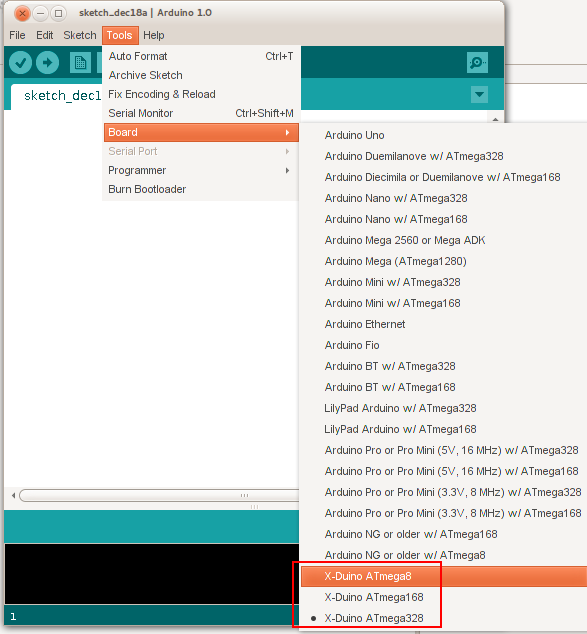This screenshot has width=587, height=634.
Task: Select X-Duino ATmega168 board
Action: (444, 598)
